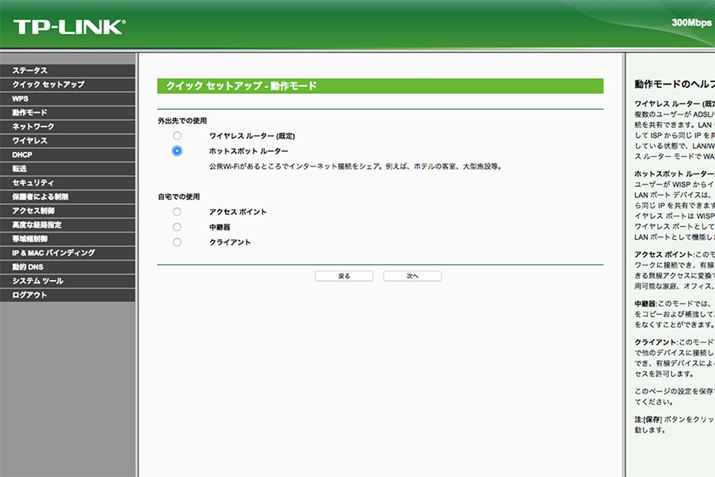Image resolution: width=715 pixels, height=477 pixels.
Task: Click the TP-LINK logo
Action: [68, 27]
